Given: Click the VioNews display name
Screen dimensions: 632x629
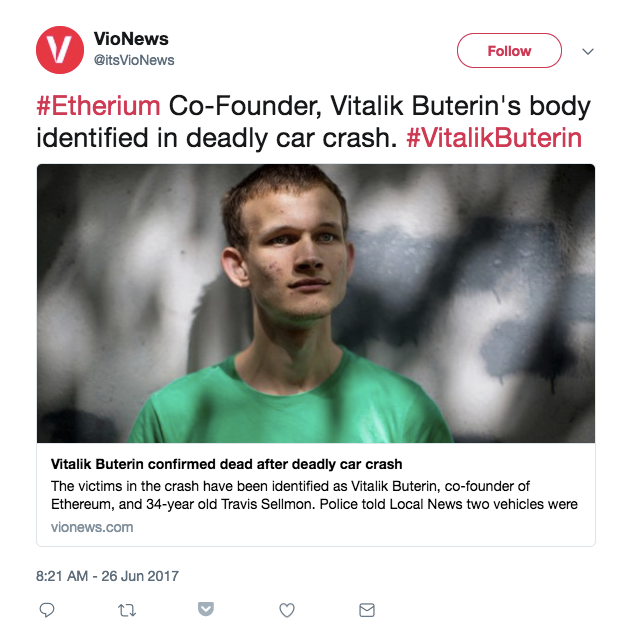Looking at the screenshot, I should click(131, 39).
